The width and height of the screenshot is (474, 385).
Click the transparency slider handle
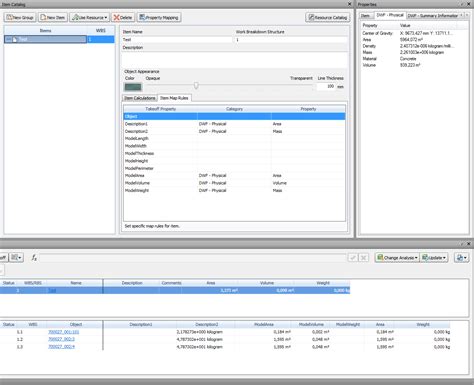click(196, 86)
